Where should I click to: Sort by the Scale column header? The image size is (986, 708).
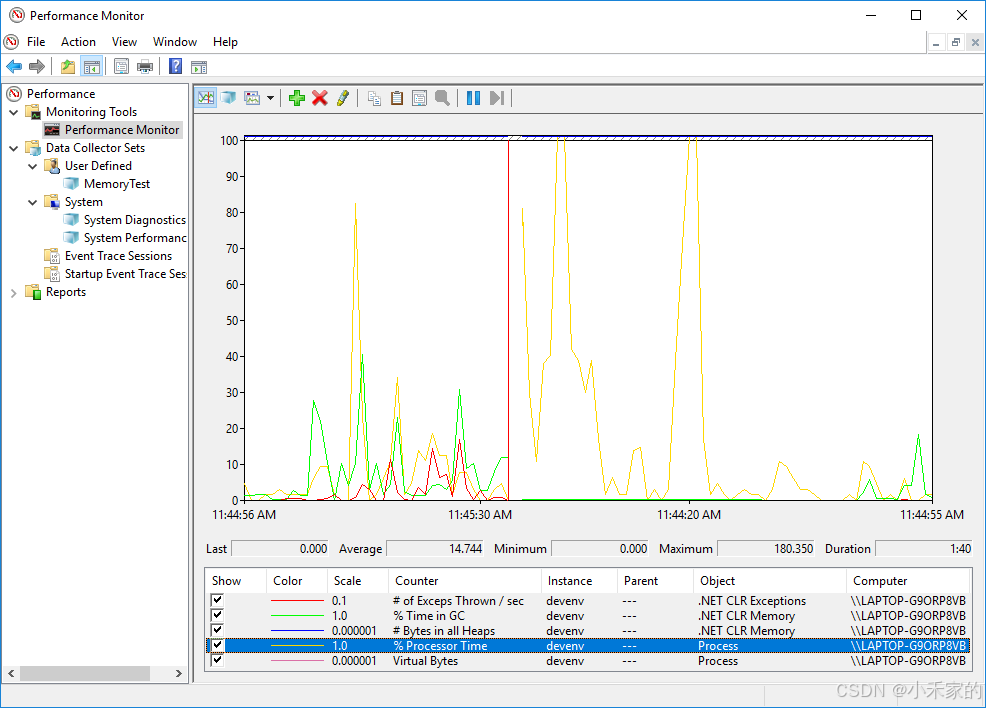point(358,581)
